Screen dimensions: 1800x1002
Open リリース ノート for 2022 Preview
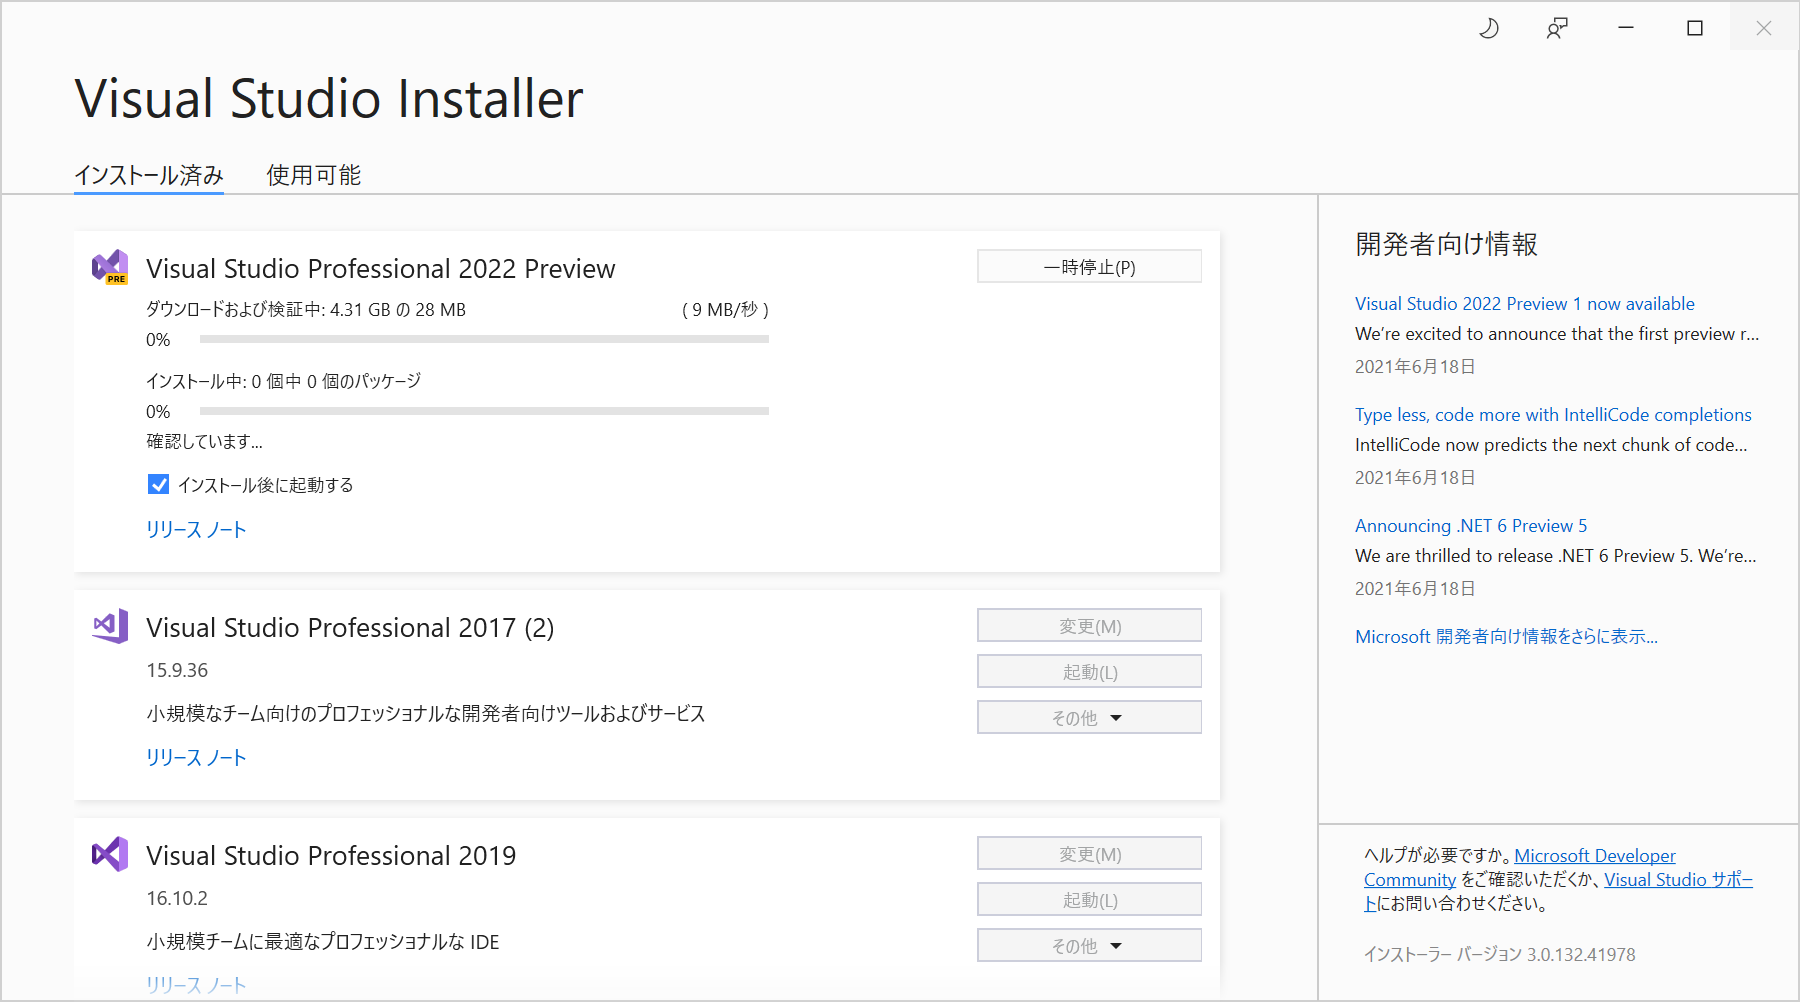pos(196,530)
